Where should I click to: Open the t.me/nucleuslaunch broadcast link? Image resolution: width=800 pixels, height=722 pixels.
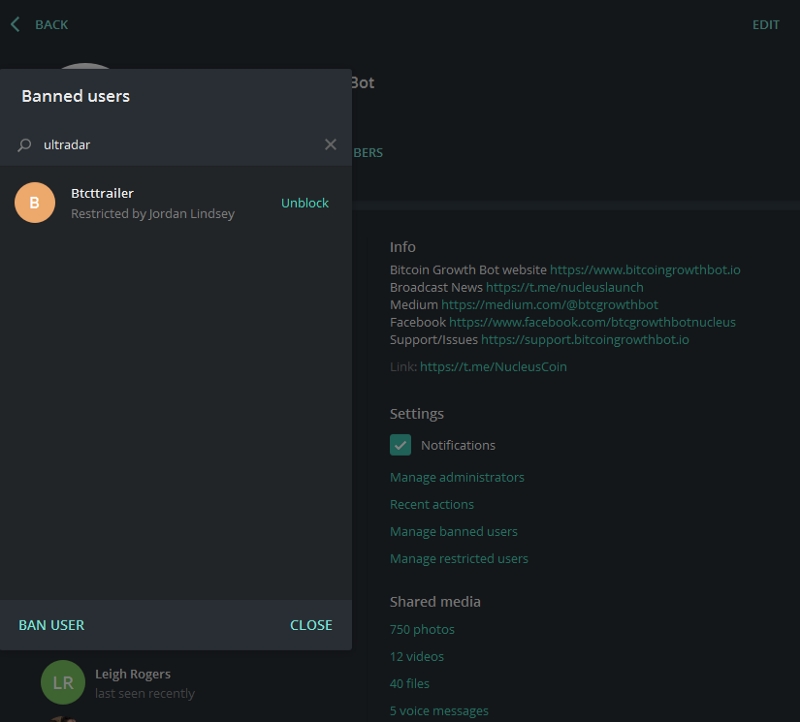pos(564,287)
